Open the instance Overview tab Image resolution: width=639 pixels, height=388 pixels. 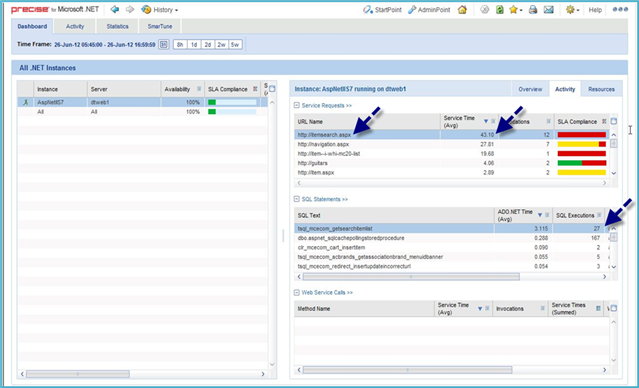pos(530,89)
